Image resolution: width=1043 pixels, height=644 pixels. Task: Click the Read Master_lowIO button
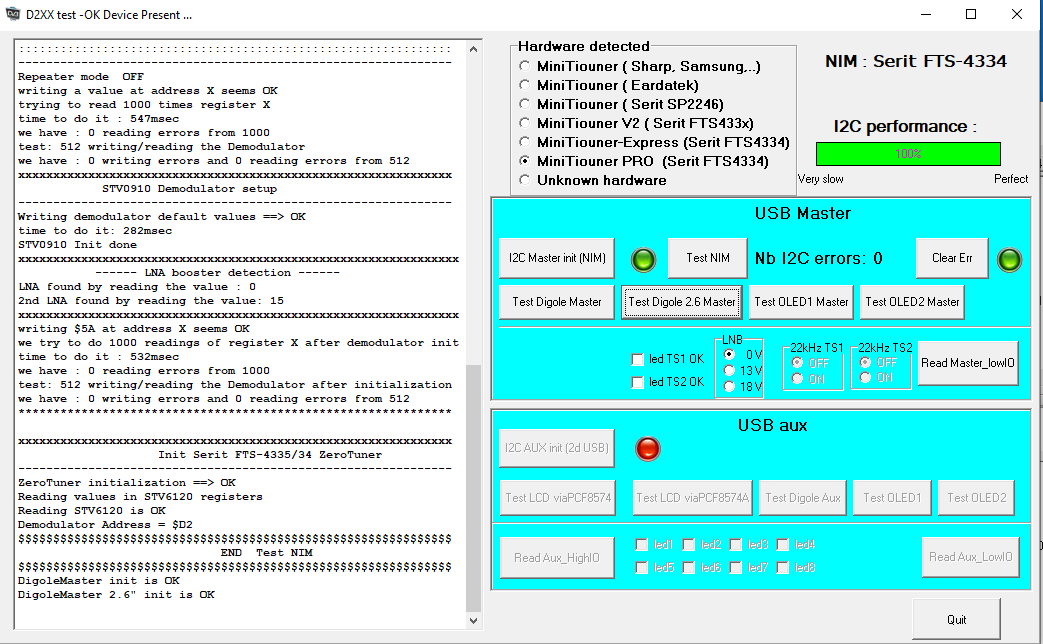968,363
